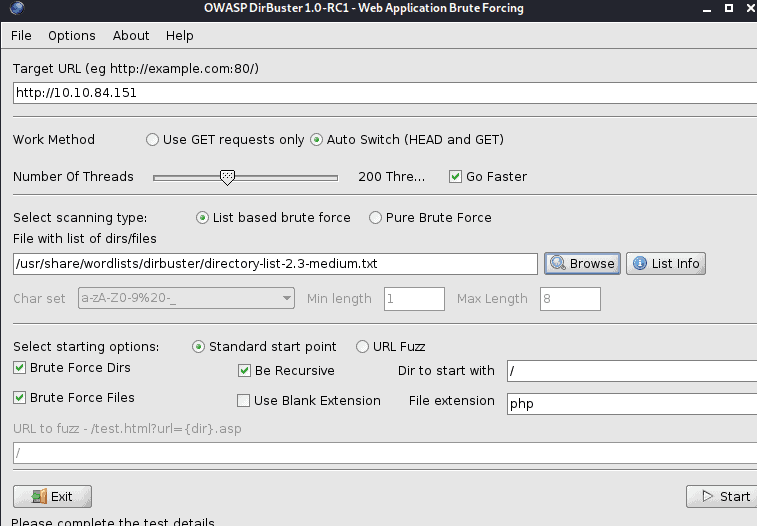This screenshot has height=526, width=757.
Task: Open the File menu
Action: 21,36
